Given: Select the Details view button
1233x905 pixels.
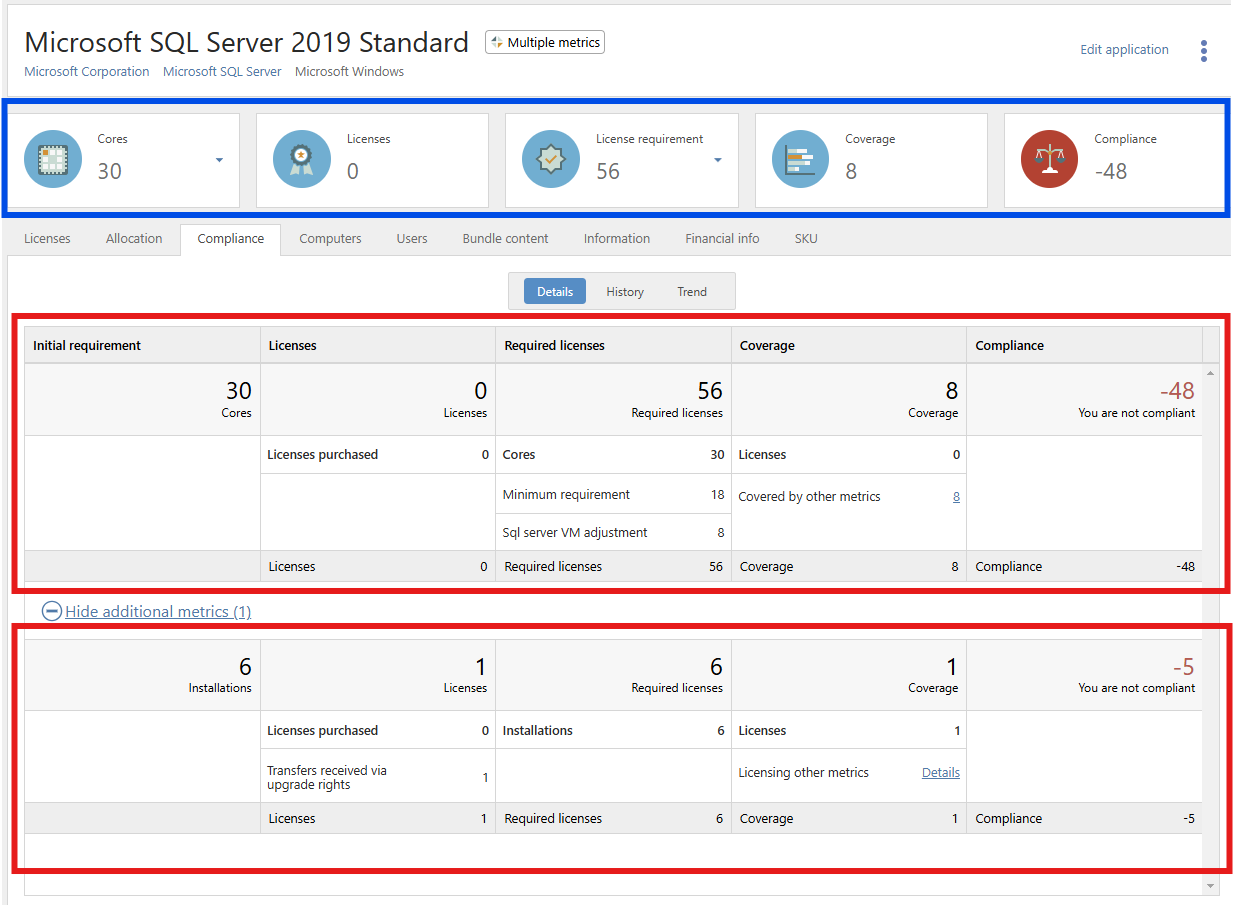Looking at the screenshot, I should coord(555,291).
